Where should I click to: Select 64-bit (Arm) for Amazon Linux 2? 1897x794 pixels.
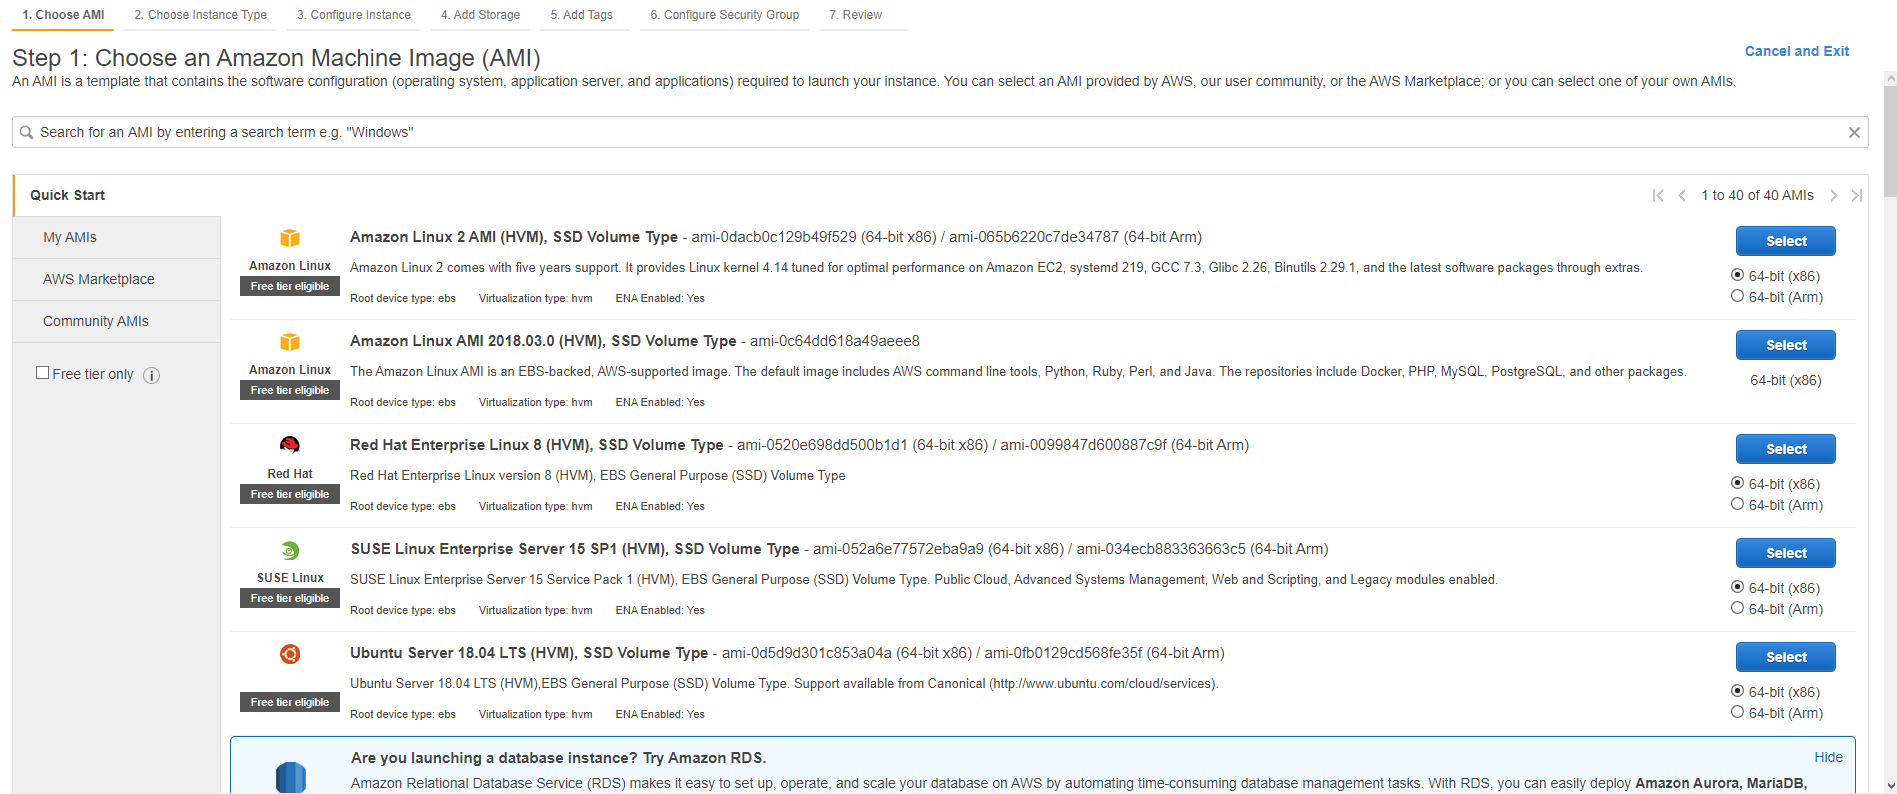1738,296
